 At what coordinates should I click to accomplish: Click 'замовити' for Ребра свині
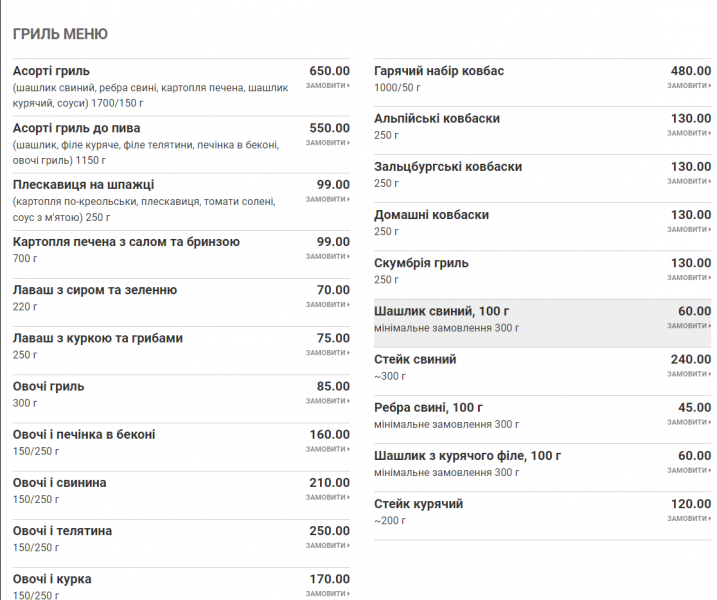point(689,421)
